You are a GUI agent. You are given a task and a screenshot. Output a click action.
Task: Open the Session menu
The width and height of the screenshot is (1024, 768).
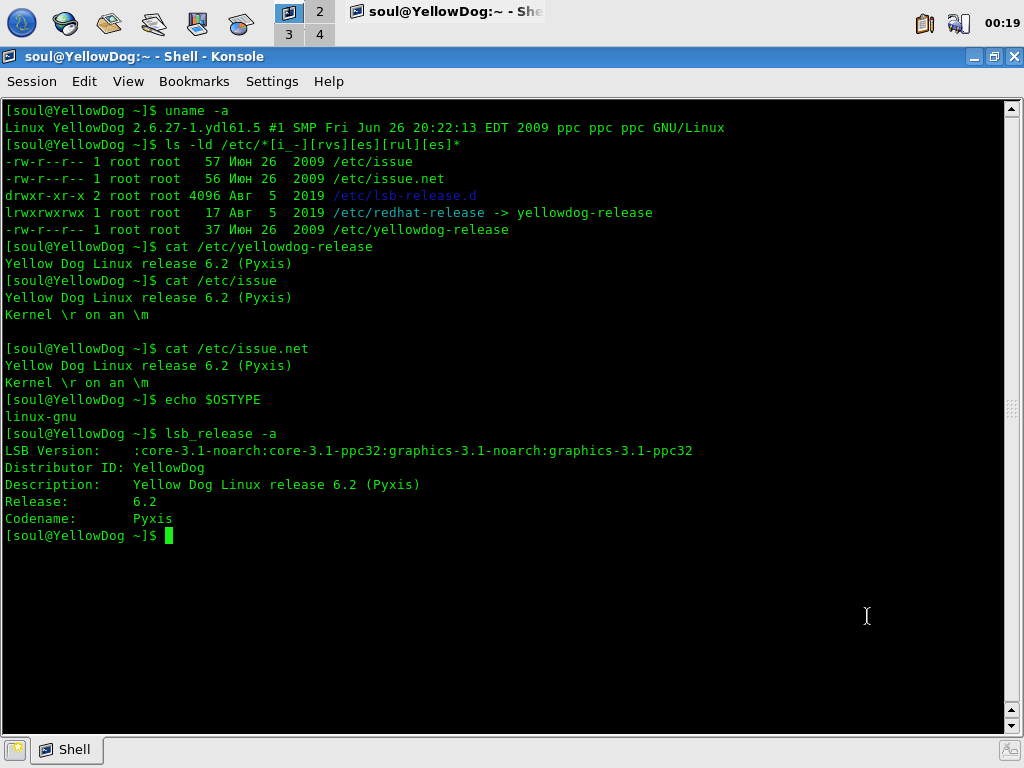[x=32, y=82]
